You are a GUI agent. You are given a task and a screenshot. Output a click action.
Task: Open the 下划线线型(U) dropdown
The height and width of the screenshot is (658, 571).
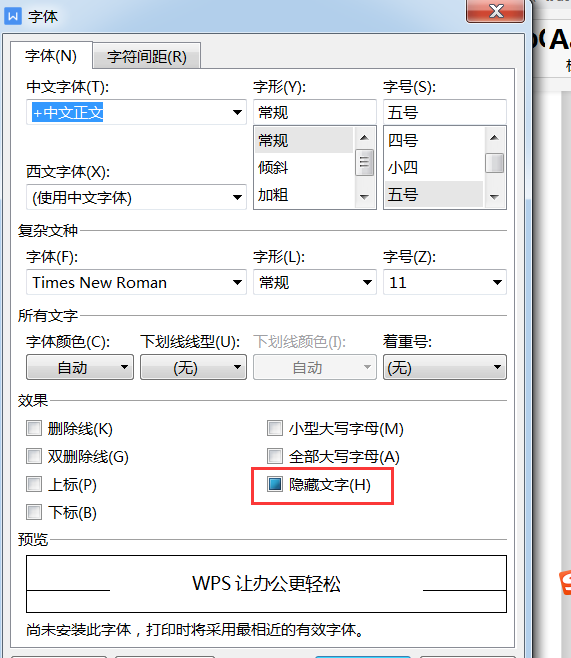tap(193, 367)
